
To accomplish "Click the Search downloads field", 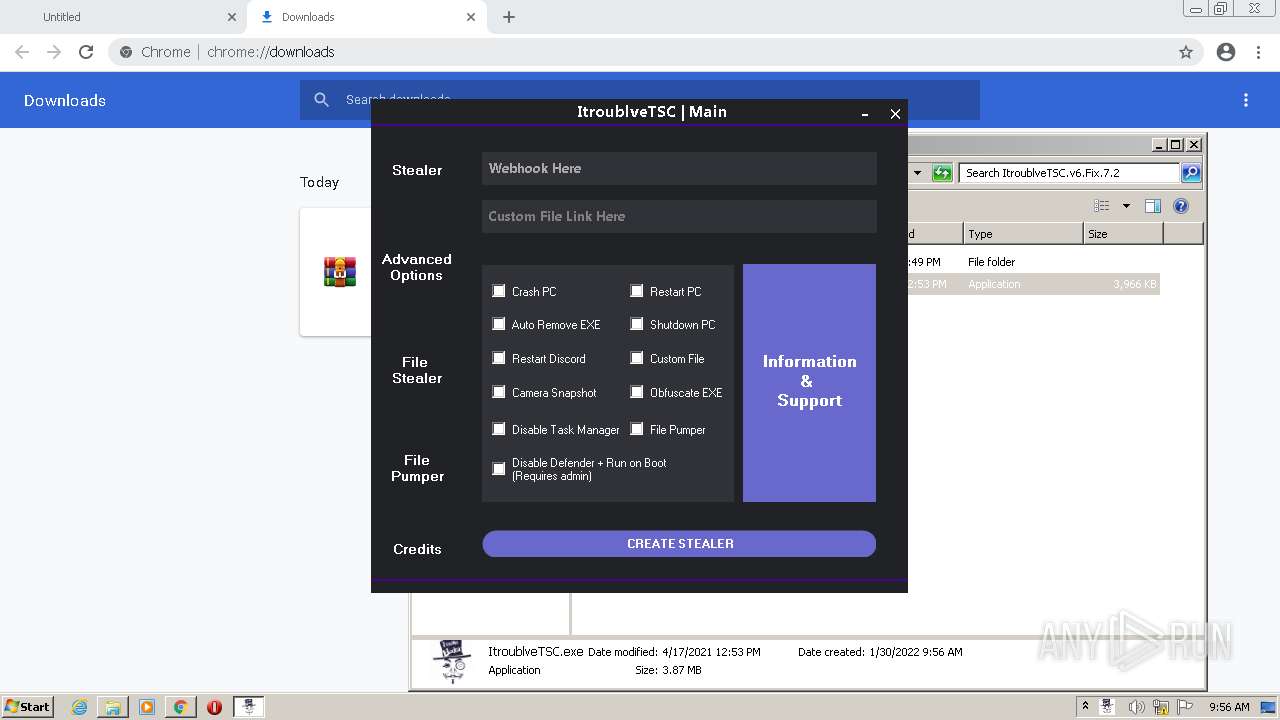I will (640, 100).
